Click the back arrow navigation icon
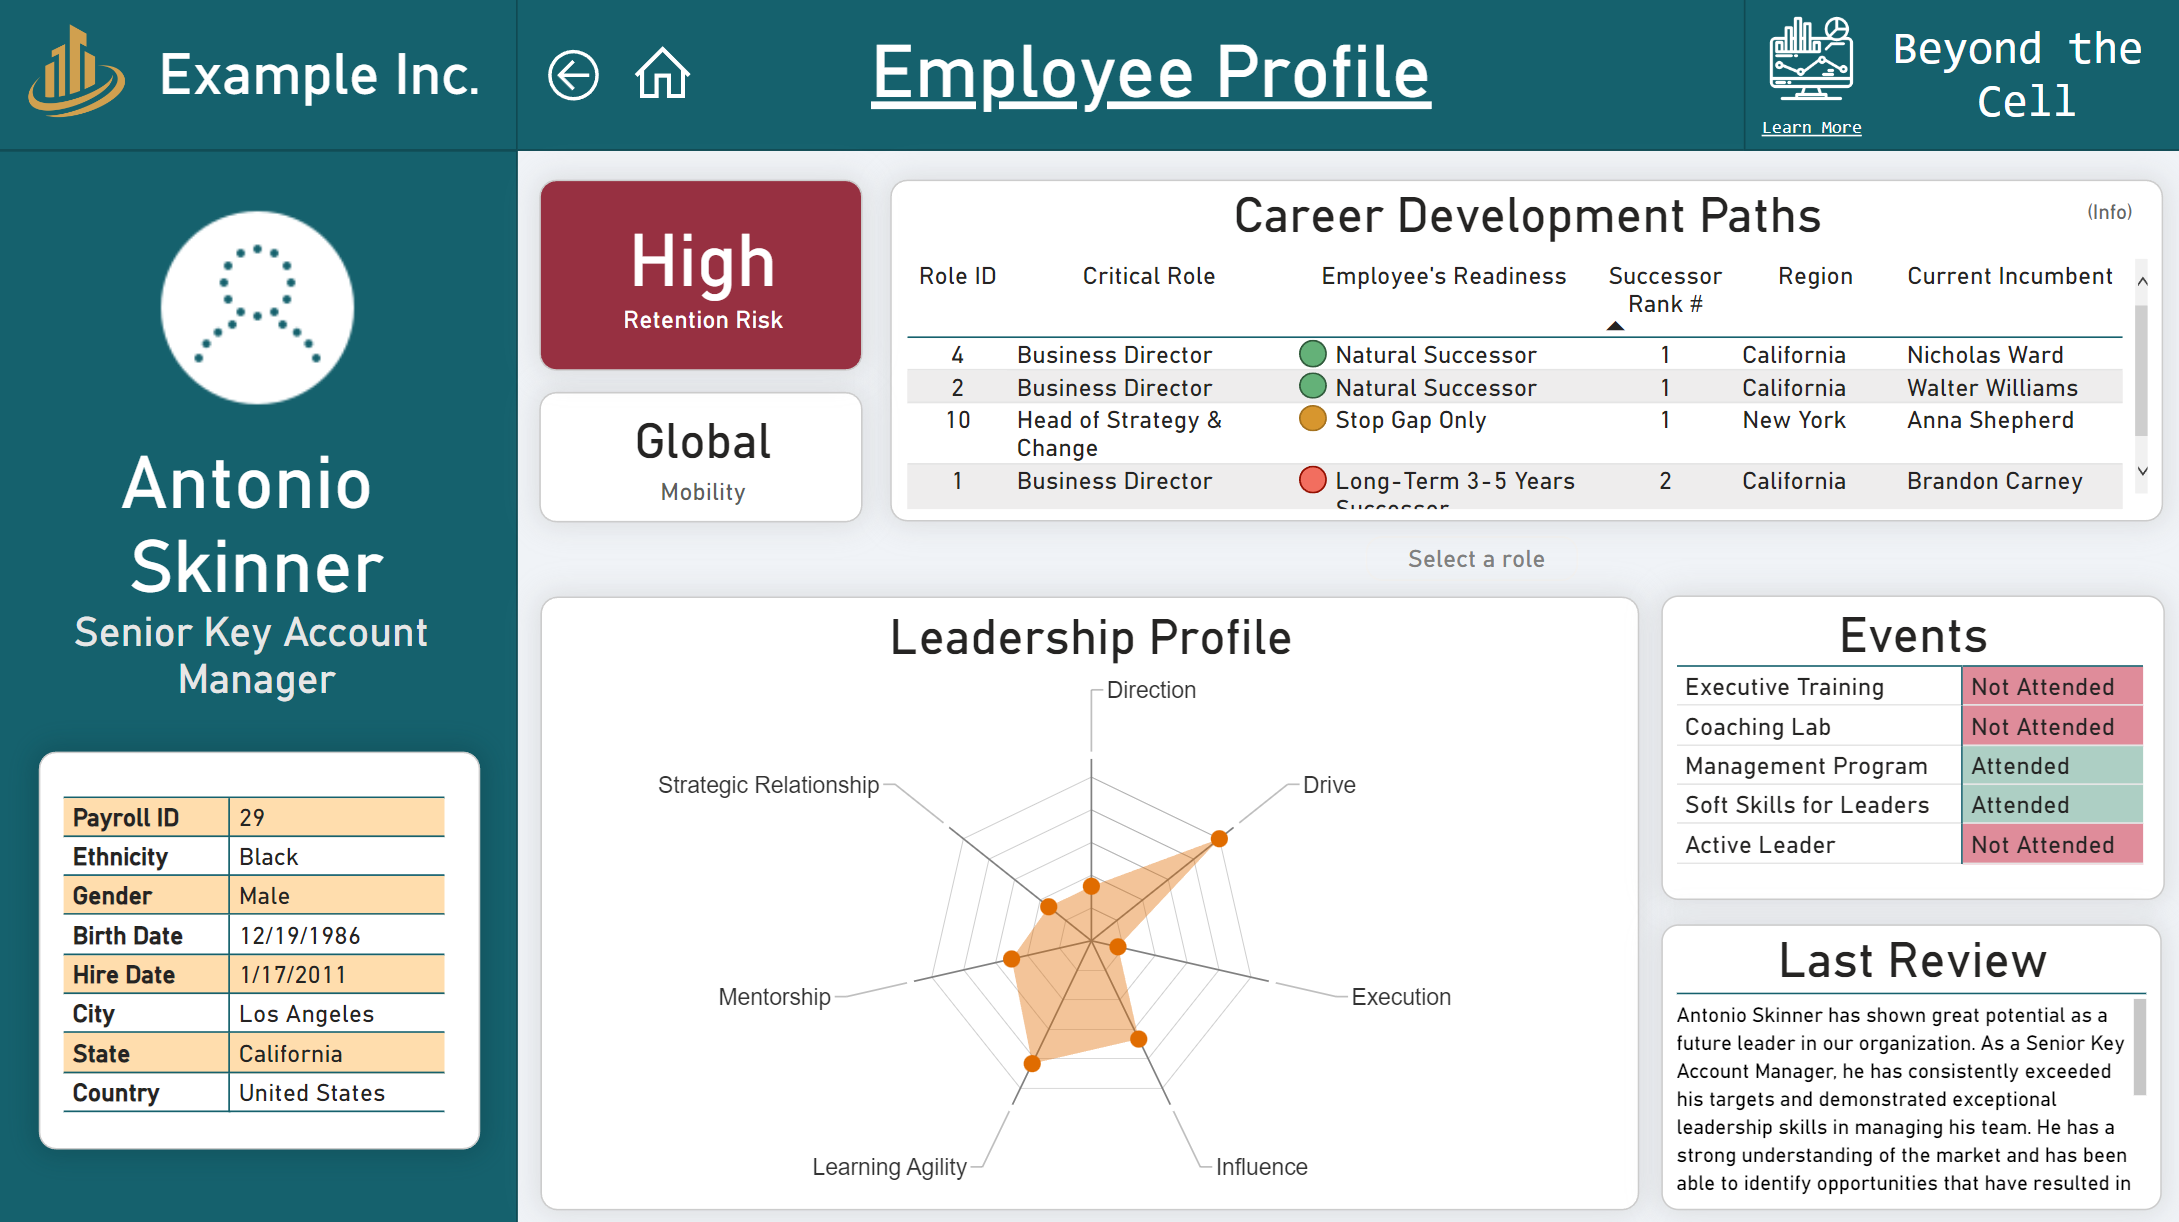This screenshot has width=2179, height=1222. [572, 74]
